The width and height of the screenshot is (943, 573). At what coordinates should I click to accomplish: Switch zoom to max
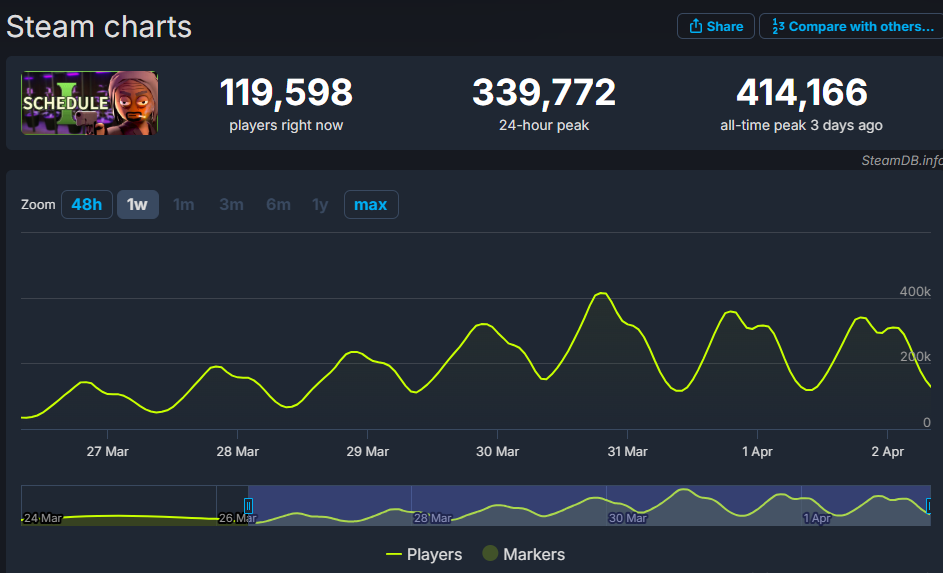[371, 204]
